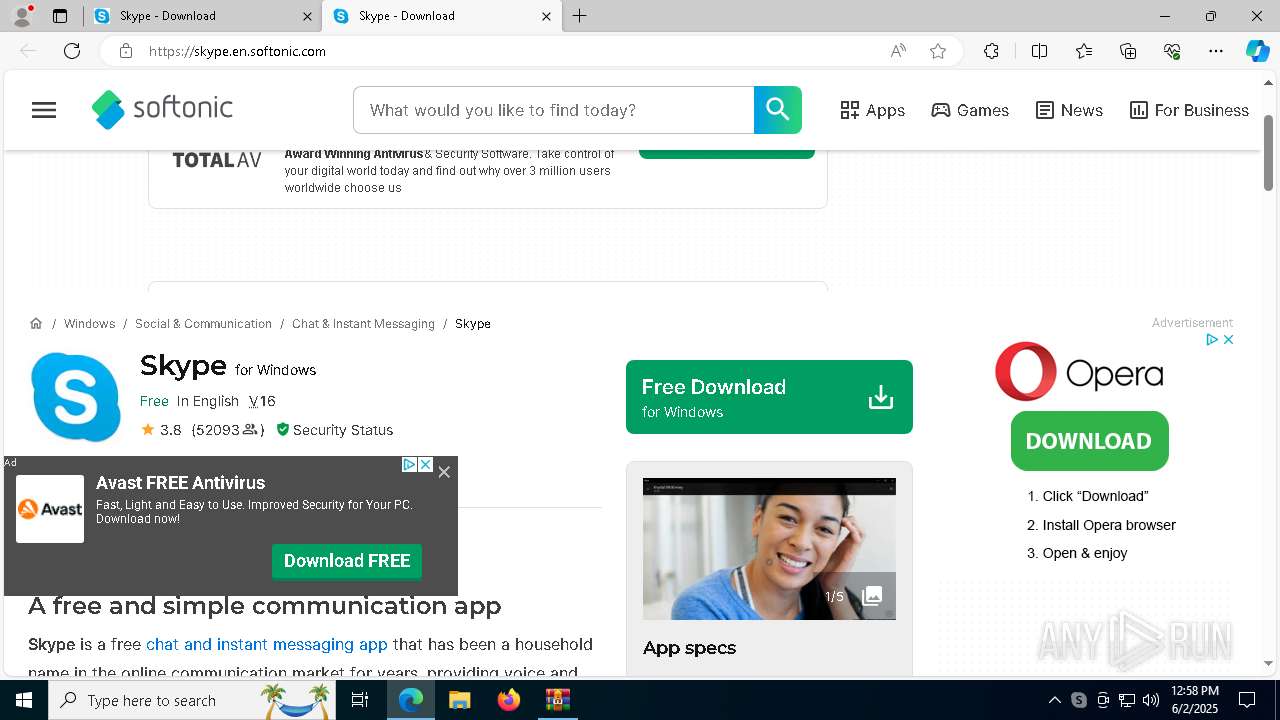Open WinRAR from the taskbar
Viewport: 1280px width, 720px height.
(558, 700)
